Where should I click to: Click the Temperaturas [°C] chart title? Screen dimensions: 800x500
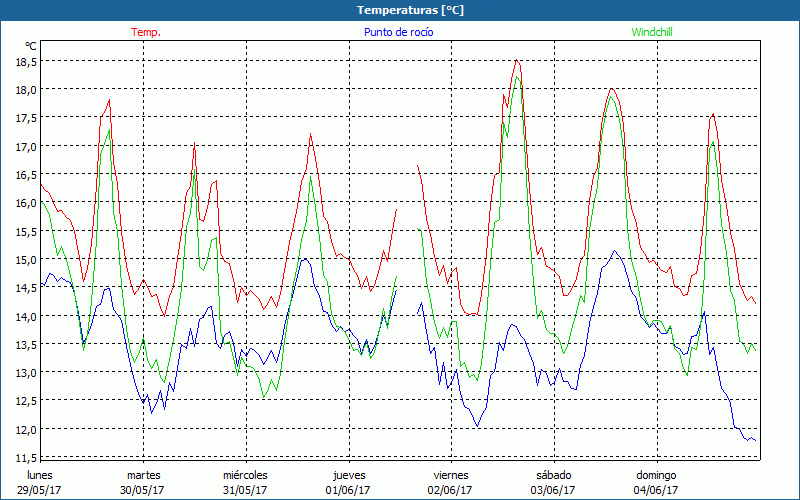[x=410, y=10]
